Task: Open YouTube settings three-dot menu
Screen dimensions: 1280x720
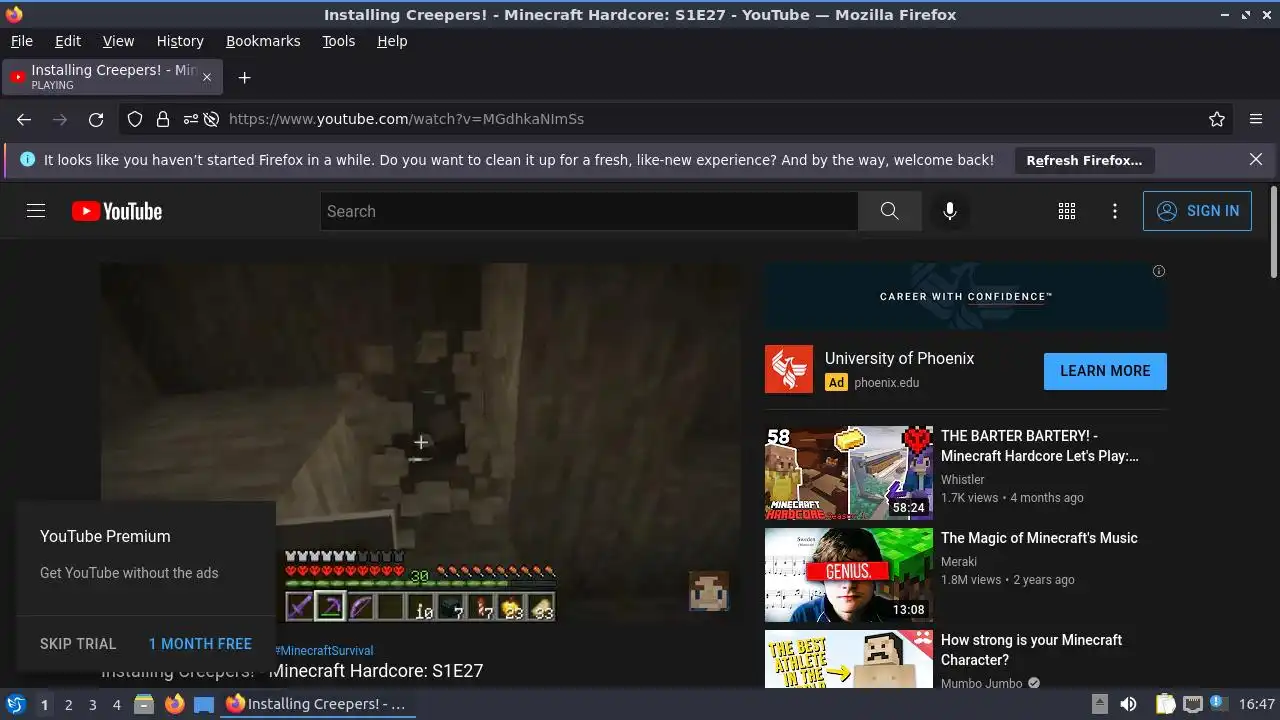Action: (x=1115, y=211)
